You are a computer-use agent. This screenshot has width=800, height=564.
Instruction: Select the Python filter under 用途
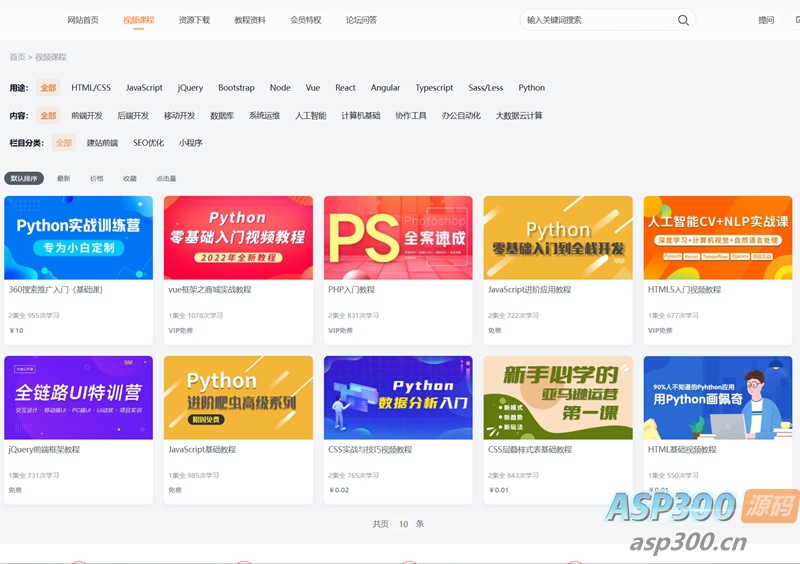[x=532, y=88]
